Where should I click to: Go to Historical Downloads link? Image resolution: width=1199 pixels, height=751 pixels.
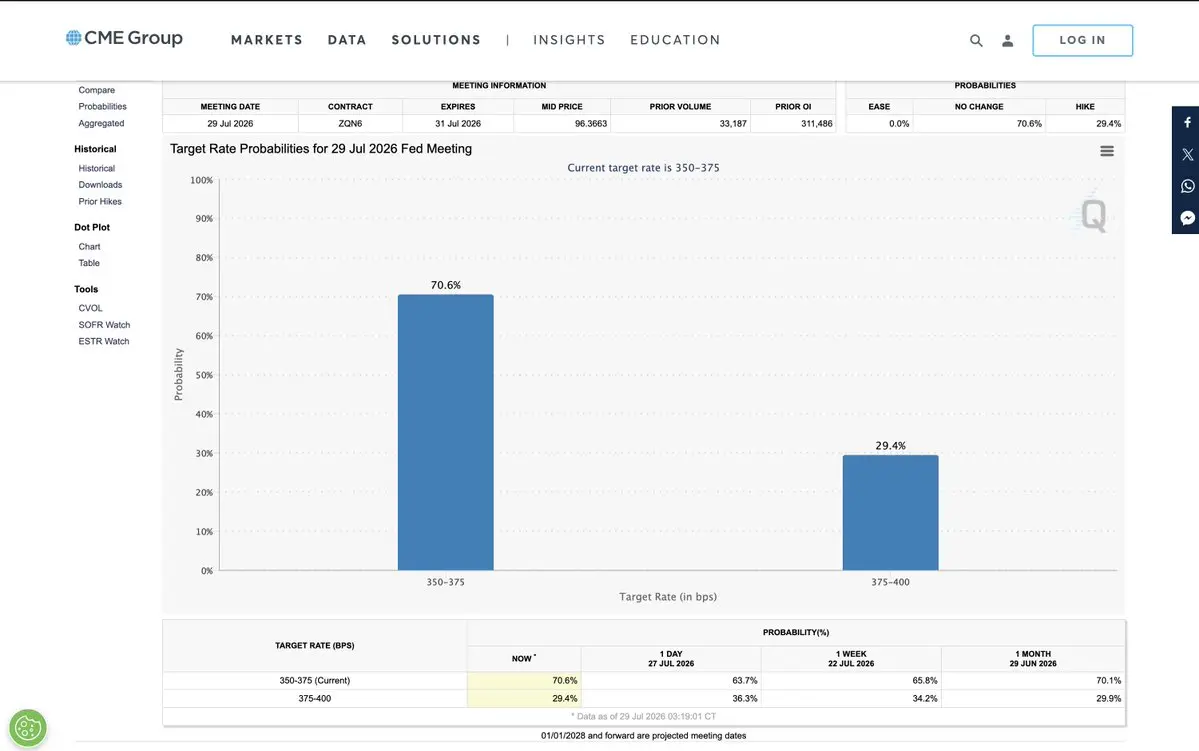tap(100, 185)
